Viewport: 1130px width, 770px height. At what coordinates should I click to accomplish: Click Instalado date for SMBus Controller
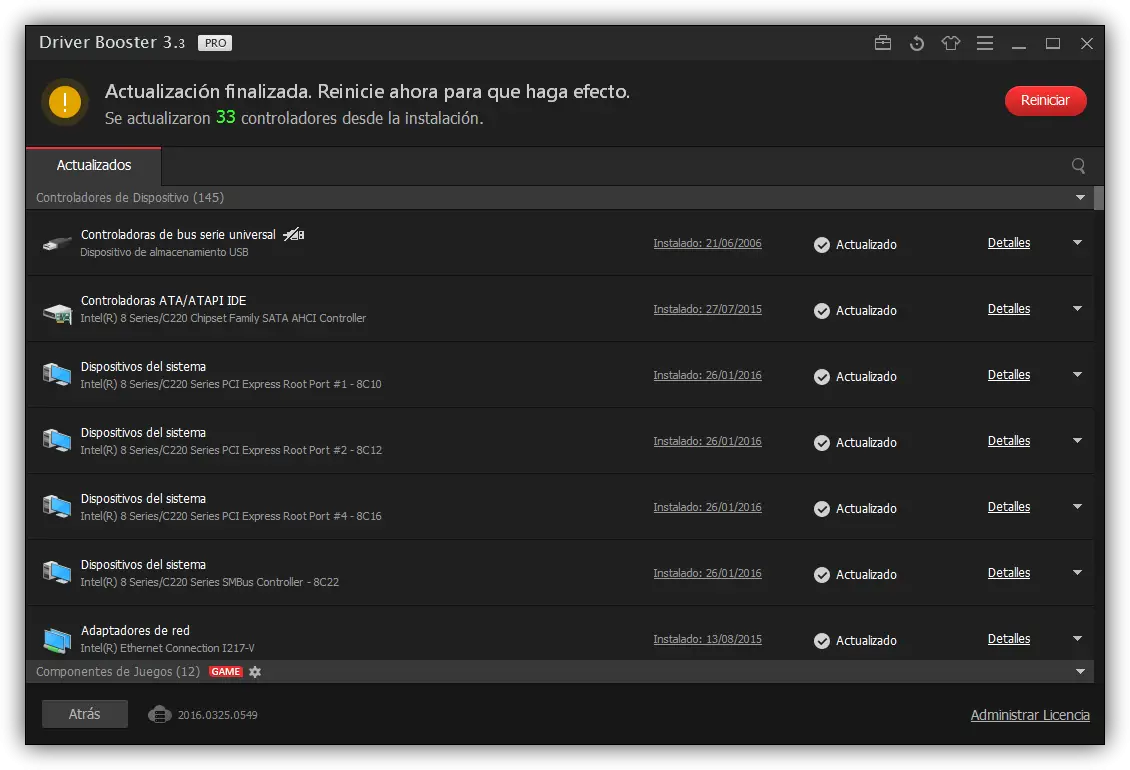(x=707, y=573)
